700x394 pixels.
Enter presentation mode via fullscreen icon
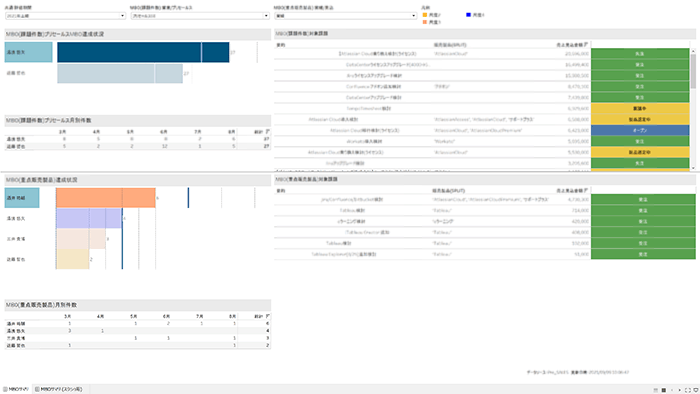tap(688, 390)
